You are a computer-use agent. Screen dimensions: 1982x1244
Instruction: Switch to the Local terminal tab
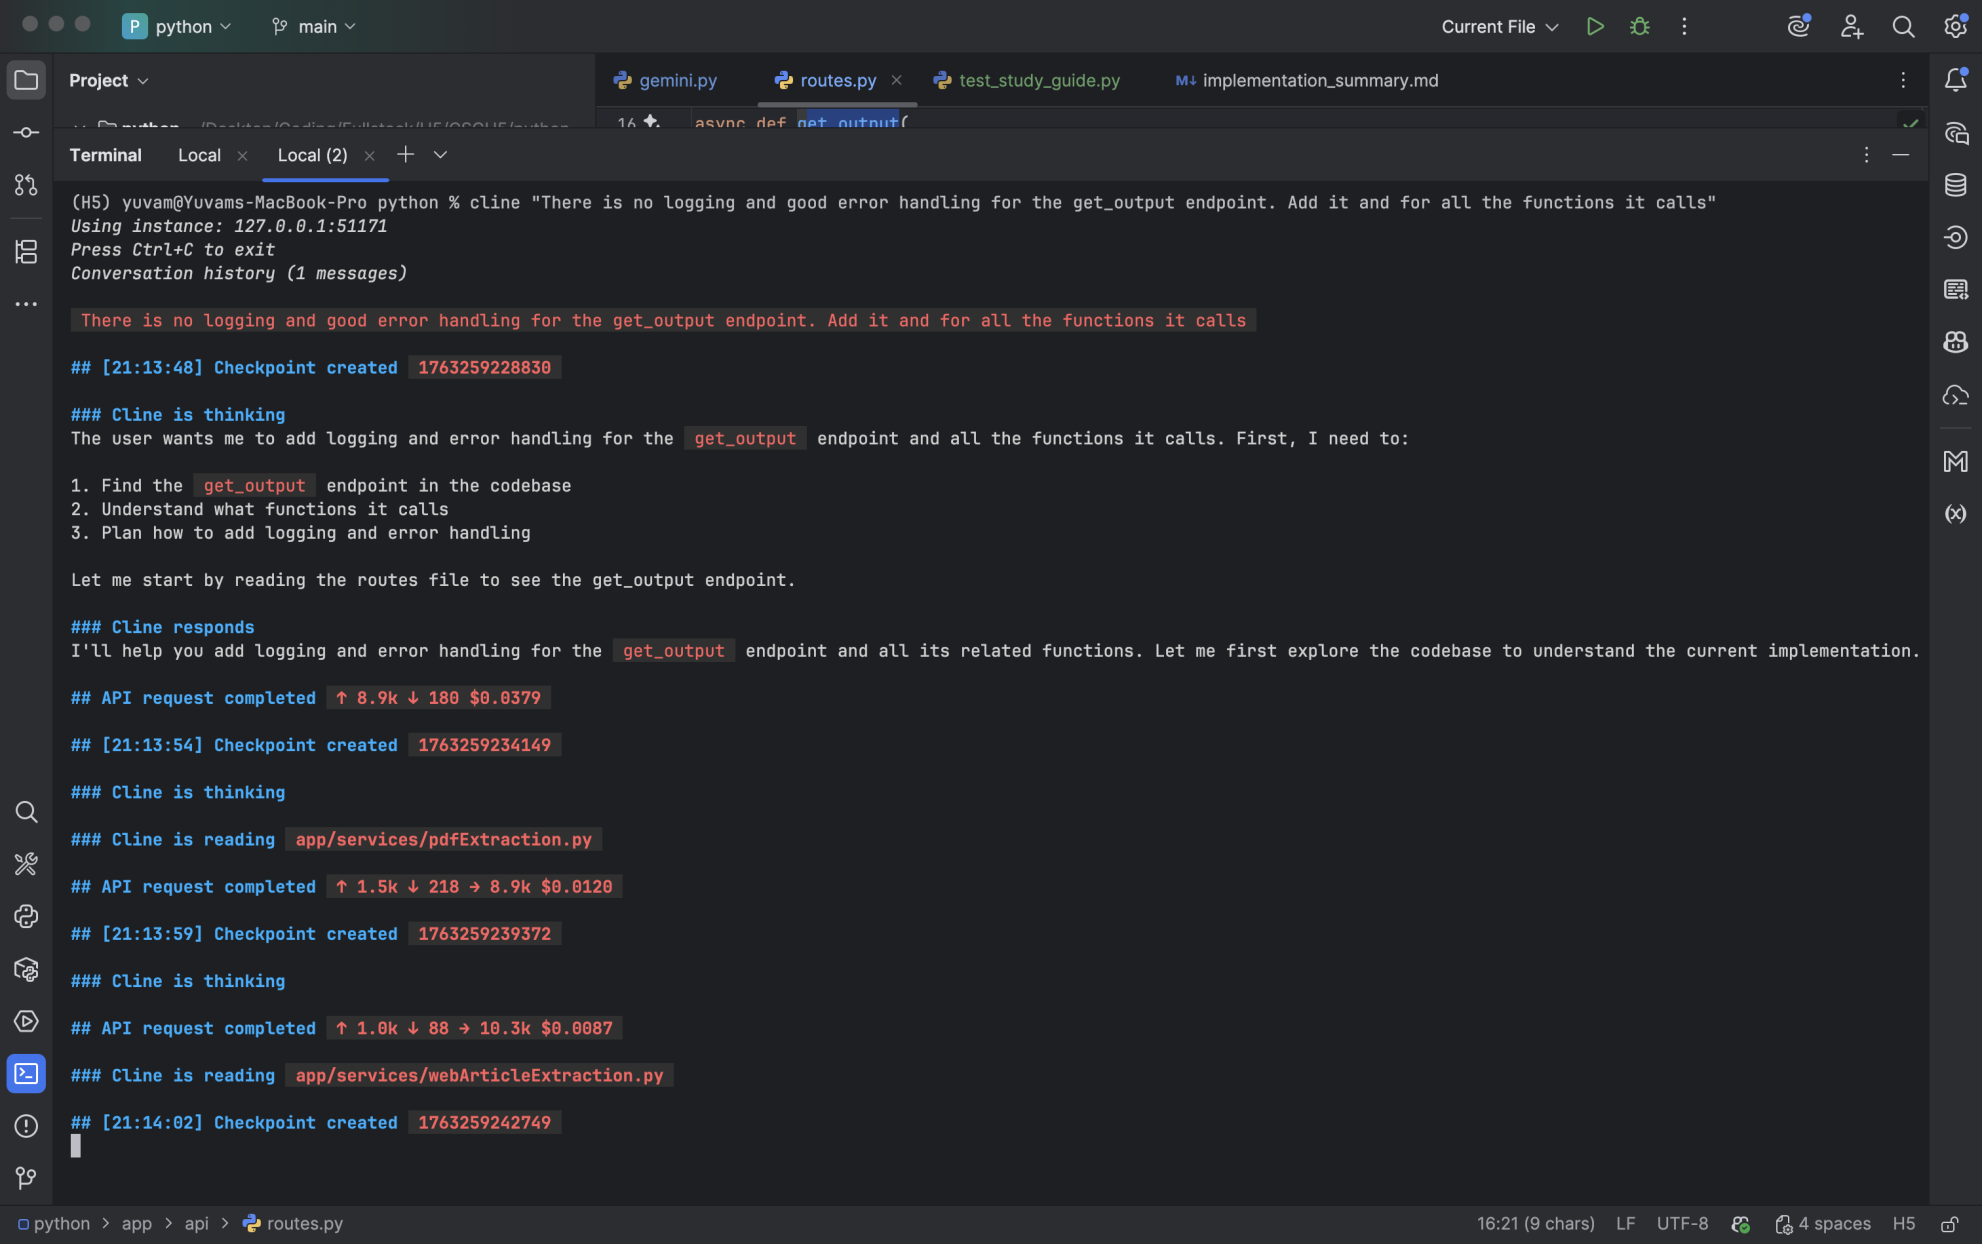199,155
